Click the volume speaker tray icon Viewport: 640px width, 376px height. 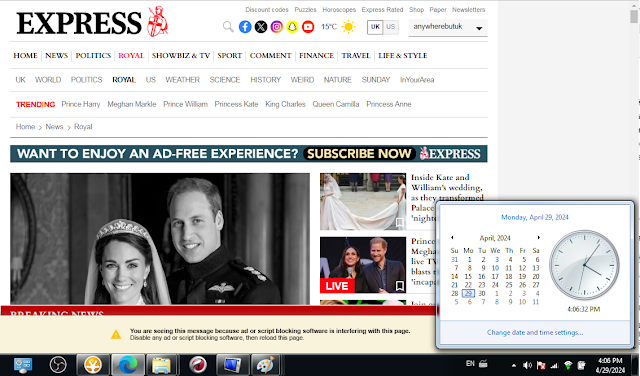[x=527, y=365]
